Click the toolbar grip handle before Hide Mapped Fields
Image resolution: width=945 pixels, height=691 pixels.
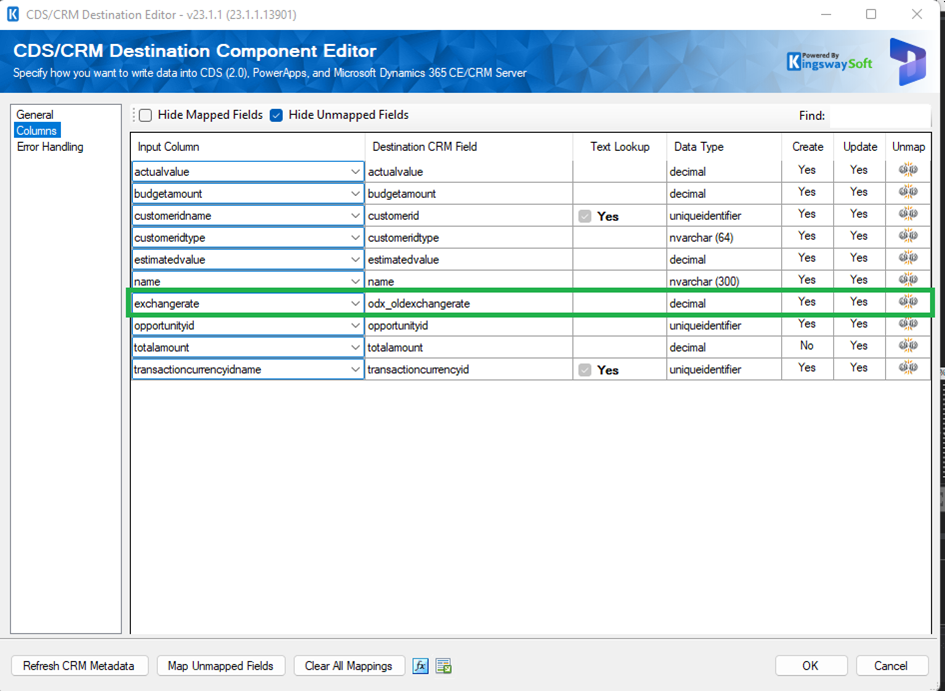coord(134,115)
